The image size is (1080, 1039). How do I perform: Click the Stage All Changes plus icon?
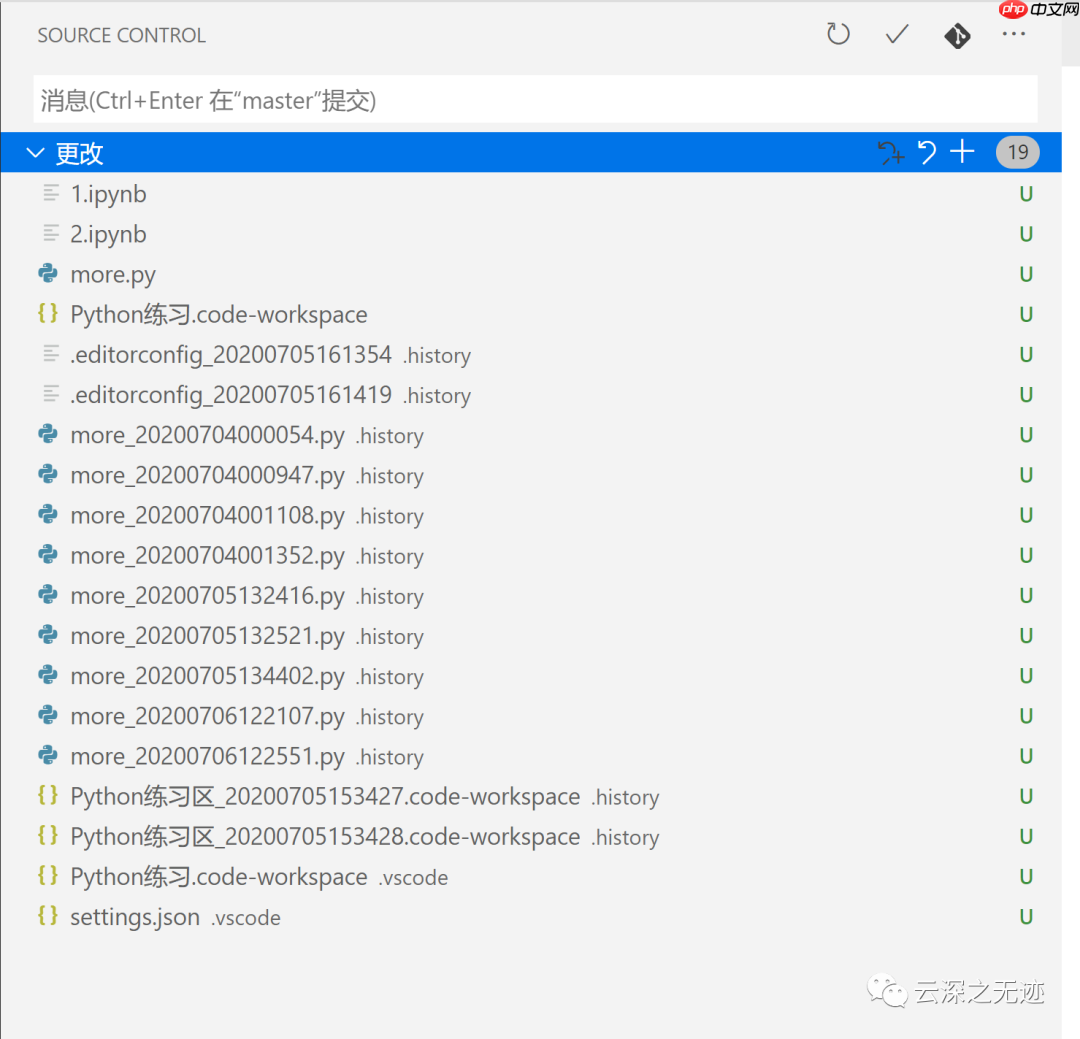coord(961,152)
